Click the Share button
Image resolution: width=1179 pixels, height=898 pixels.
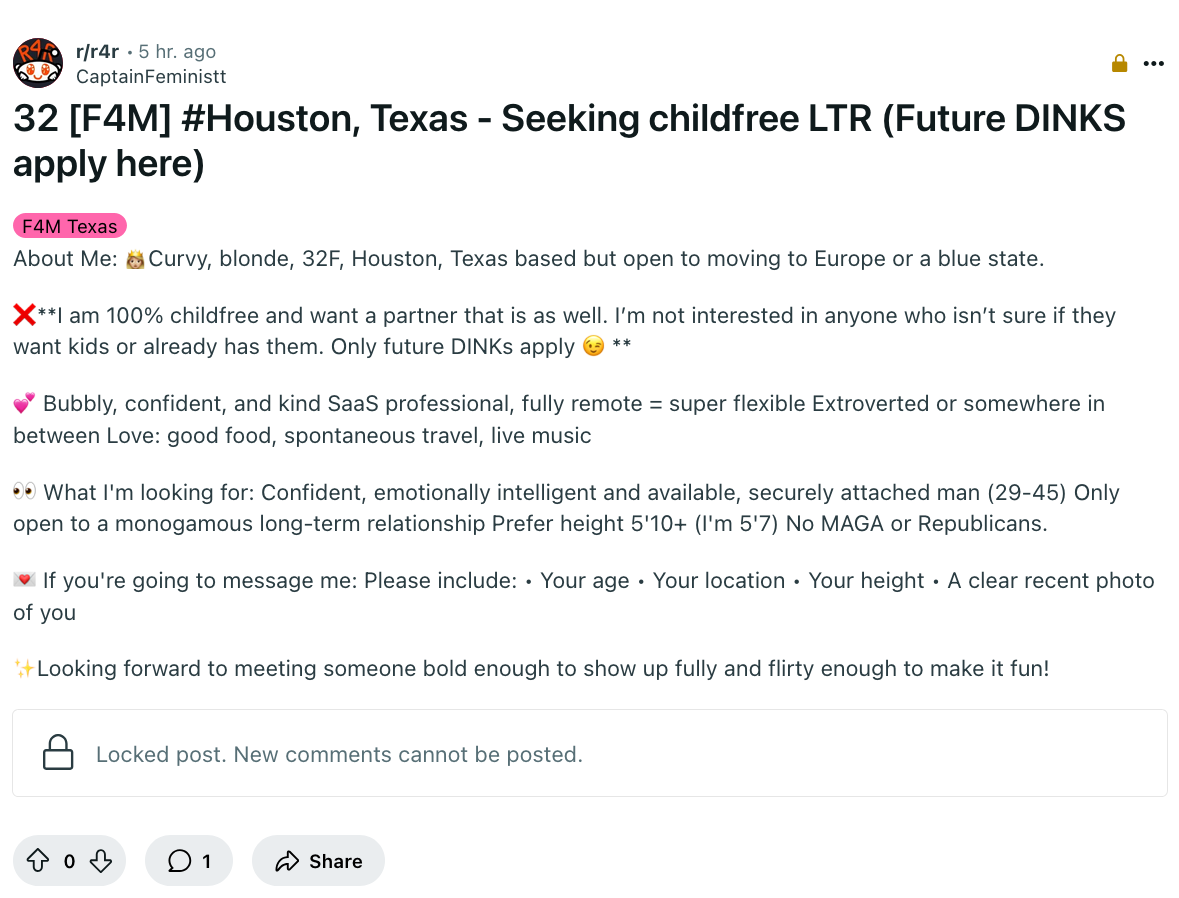click(318, 860)
